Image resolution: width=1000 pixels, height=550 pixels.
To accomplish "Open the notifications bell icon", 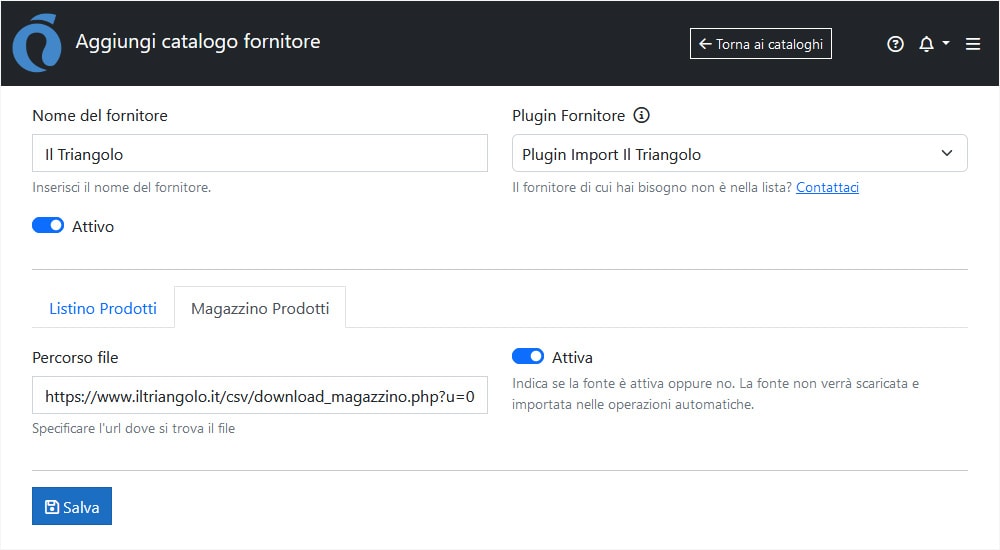I will [x=926, y=44].
